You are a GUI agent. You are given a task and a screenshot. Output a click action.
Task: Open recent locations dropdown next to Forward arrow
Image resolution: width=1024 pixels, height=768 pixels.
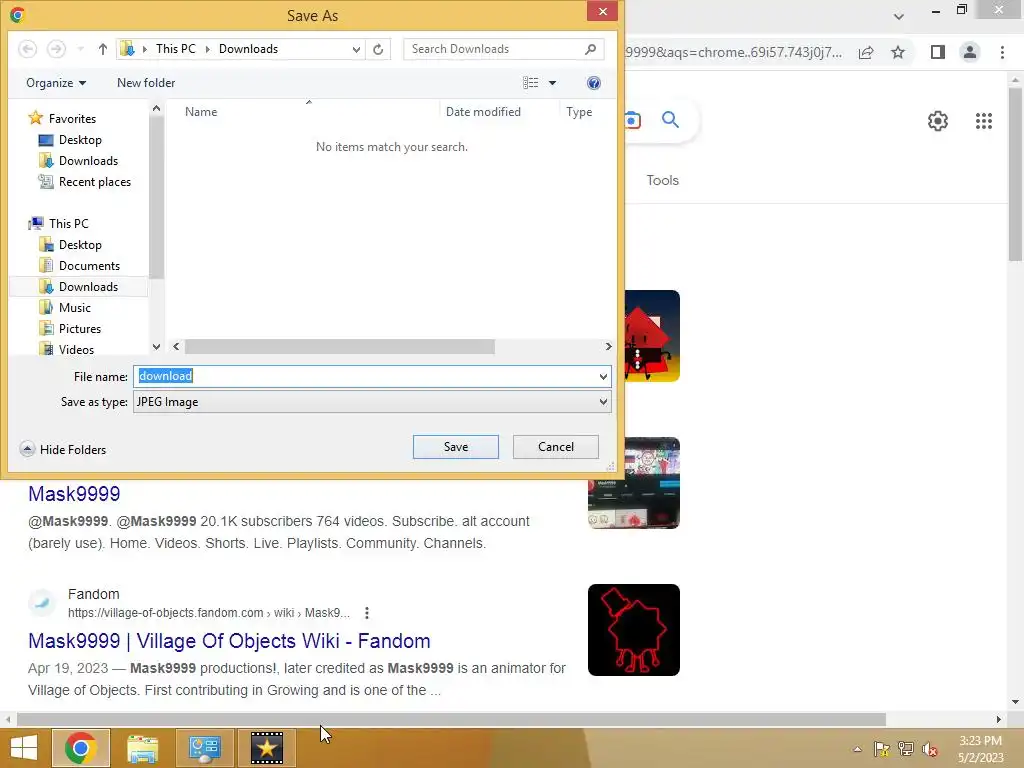80,49
